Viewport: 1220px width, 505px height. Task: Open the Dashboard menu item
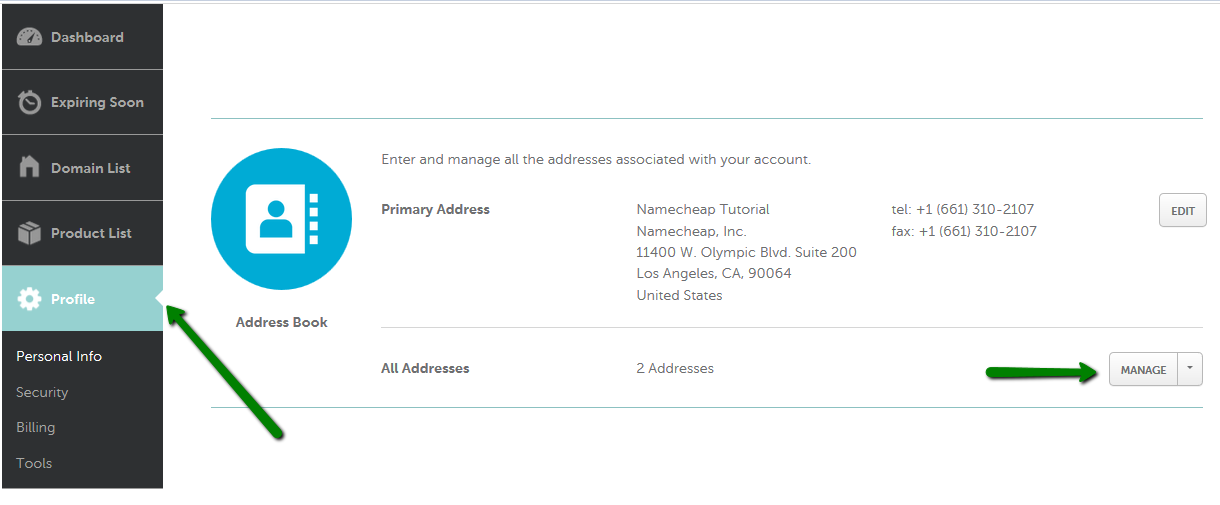coord(82,37)
